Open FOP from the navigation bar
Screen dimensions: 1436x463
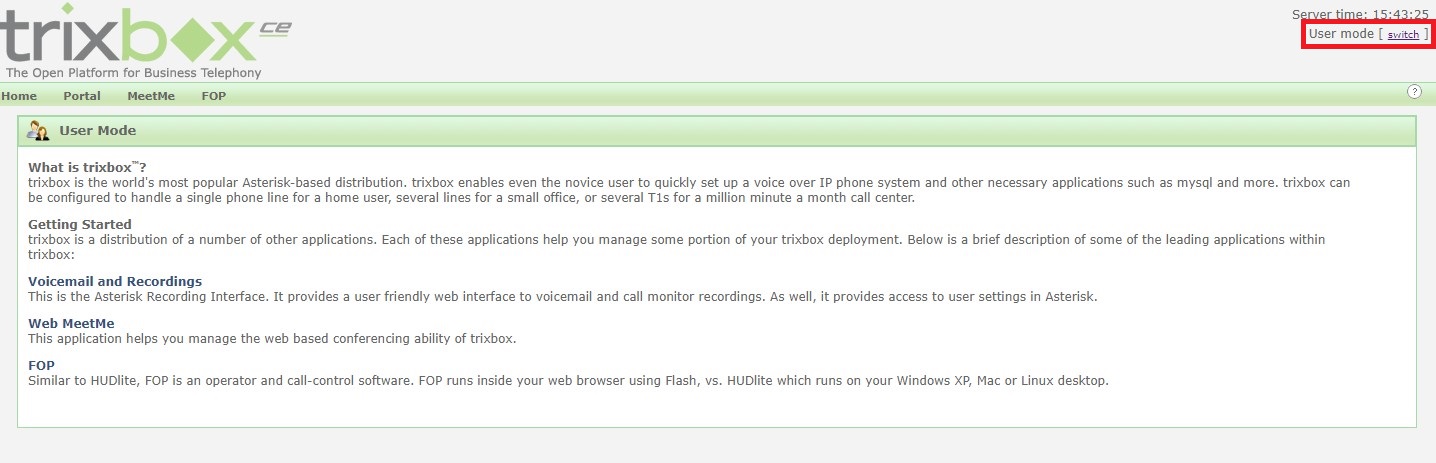[213, 96]
